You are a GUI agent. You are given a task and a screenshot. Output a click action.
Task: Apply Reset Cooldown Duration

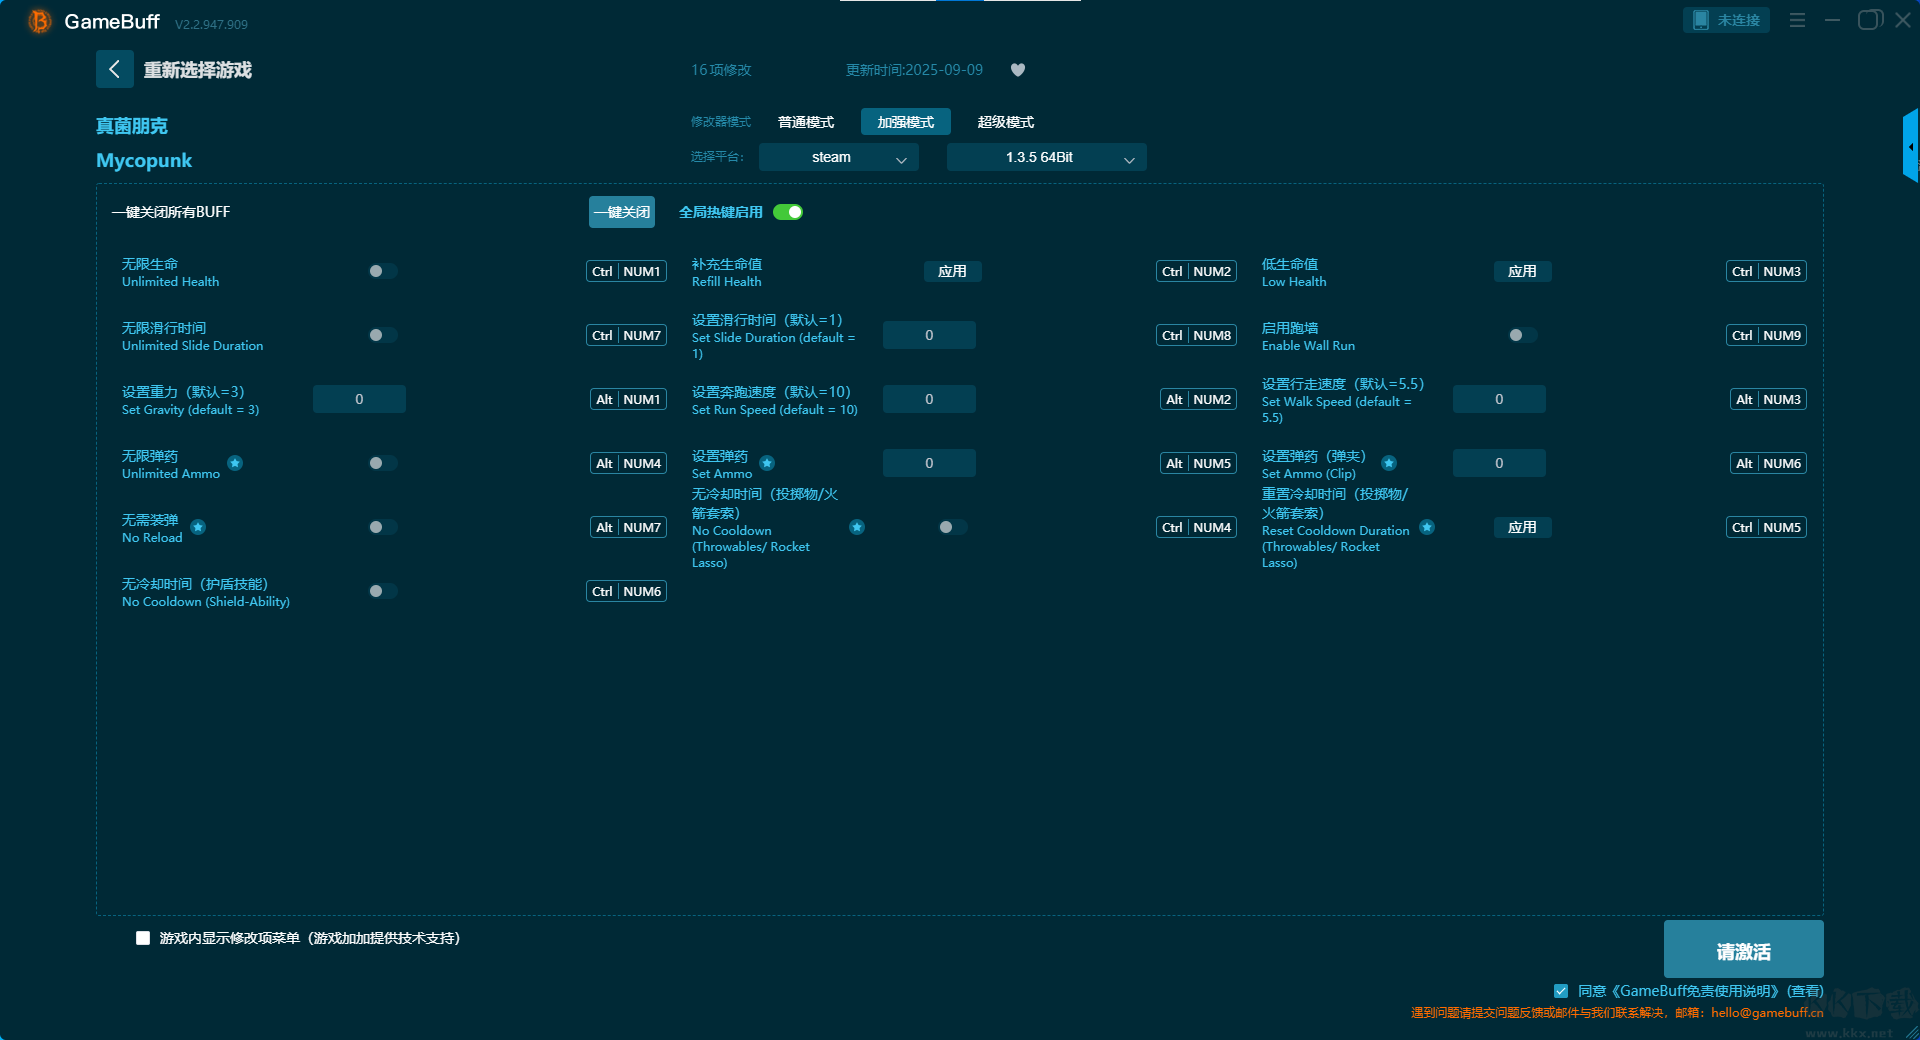(x=1522, y=527)
